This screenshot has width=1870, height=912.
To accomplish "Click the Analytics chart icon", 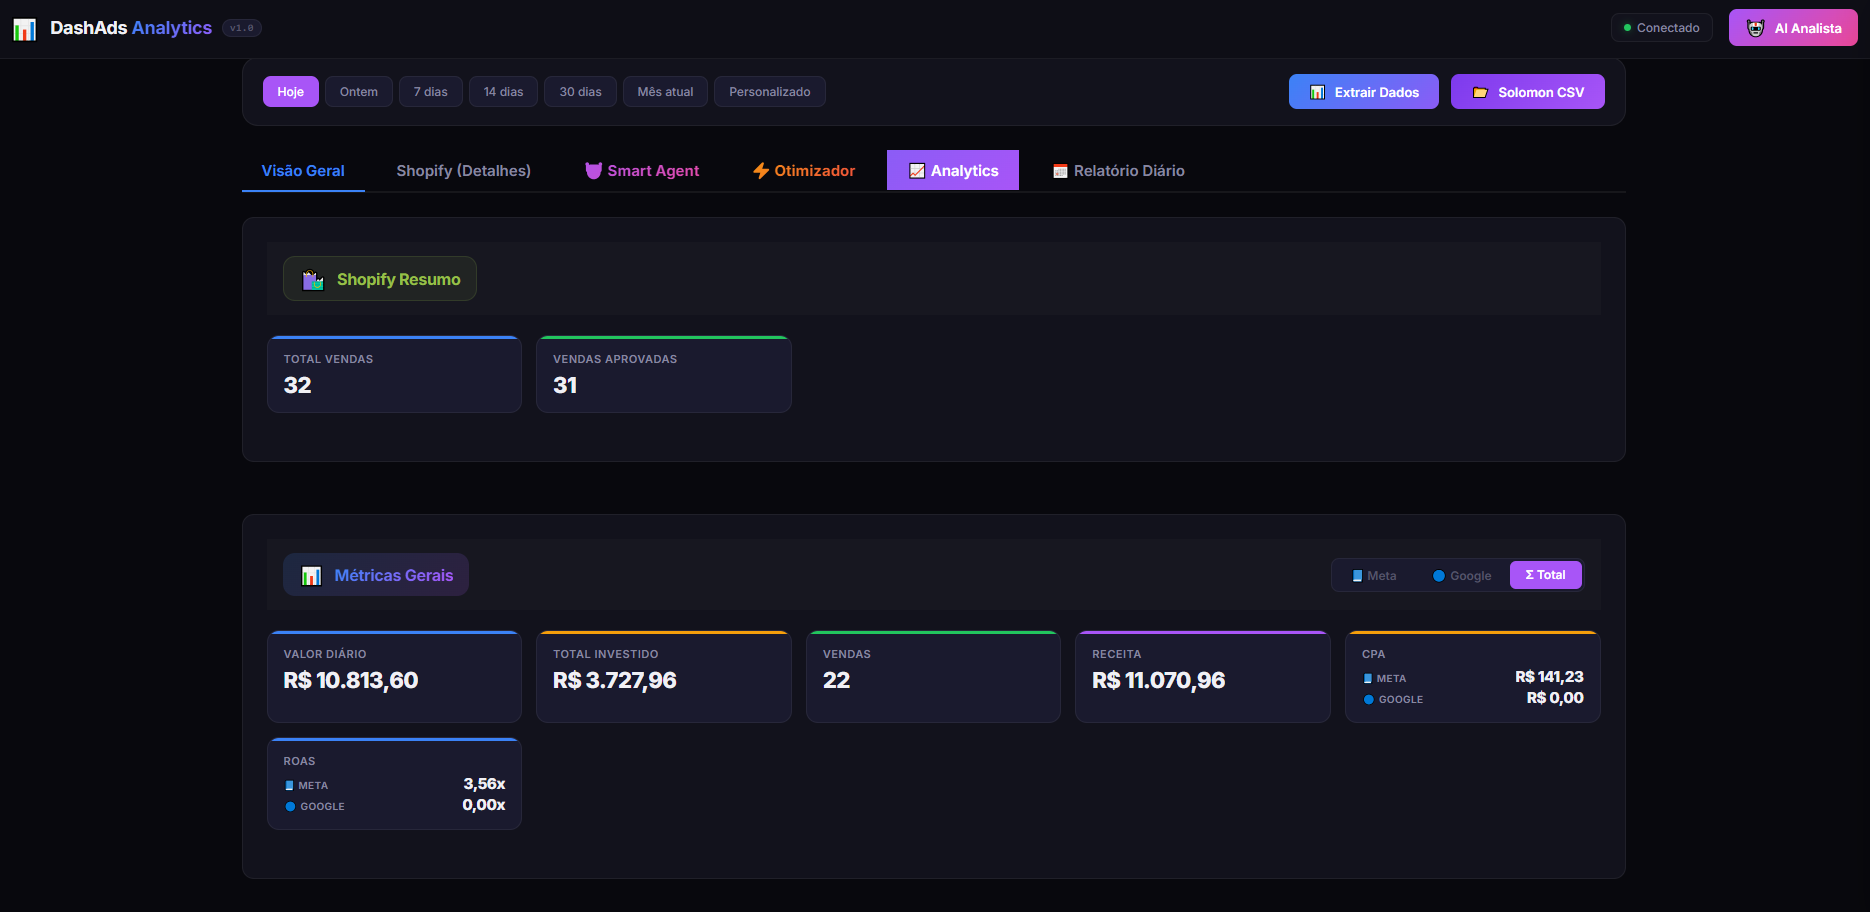I will click(916, 171).
